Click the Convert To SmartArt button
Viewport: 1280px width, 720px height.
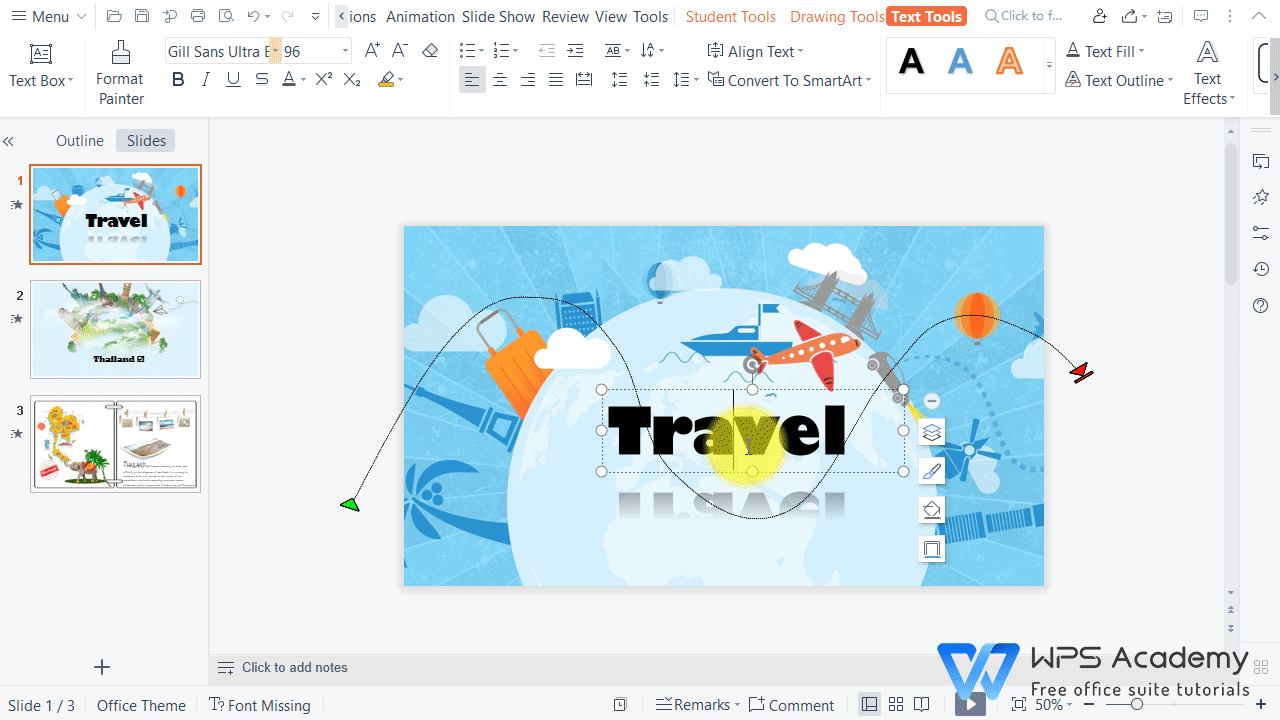pyautogui.click(x=789, y=81)
